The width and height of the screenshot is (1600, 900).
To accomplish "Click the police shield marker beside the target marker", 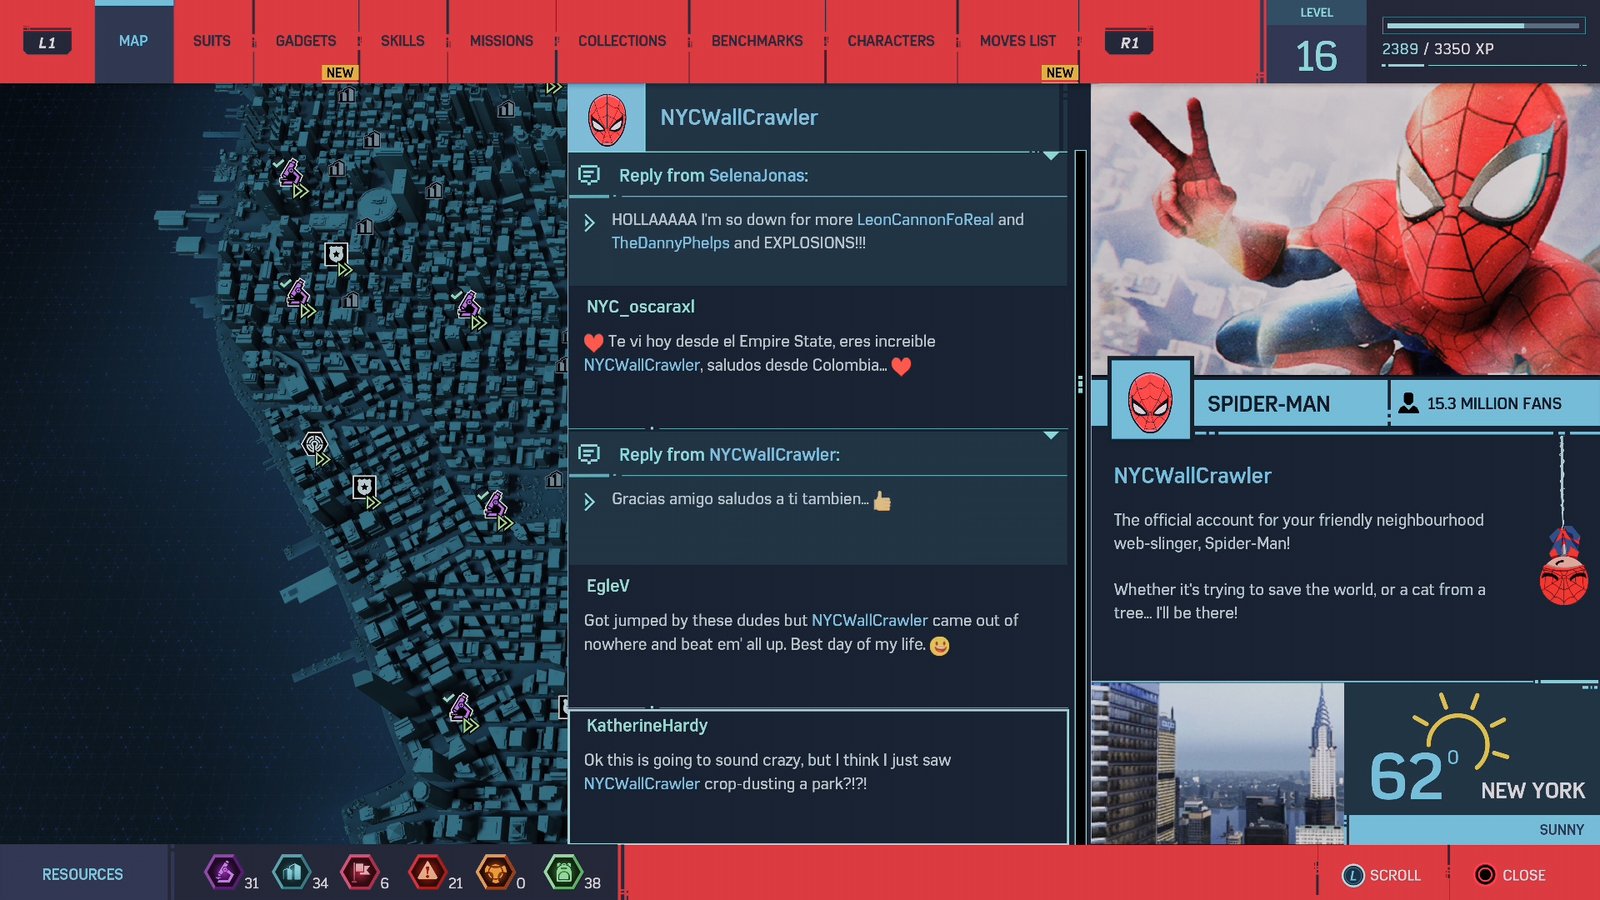I will pyautogui.click(x=365, y=488).
